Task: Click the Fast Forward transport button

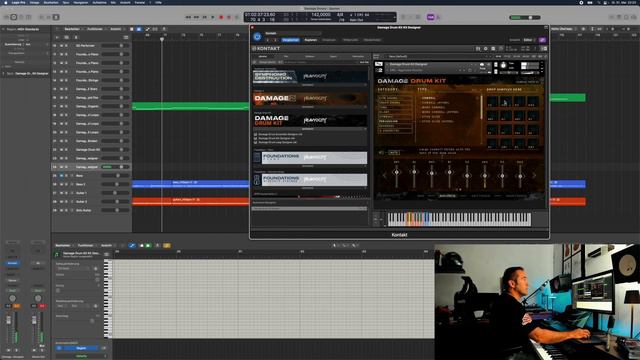Action: [x=196, y=17]
